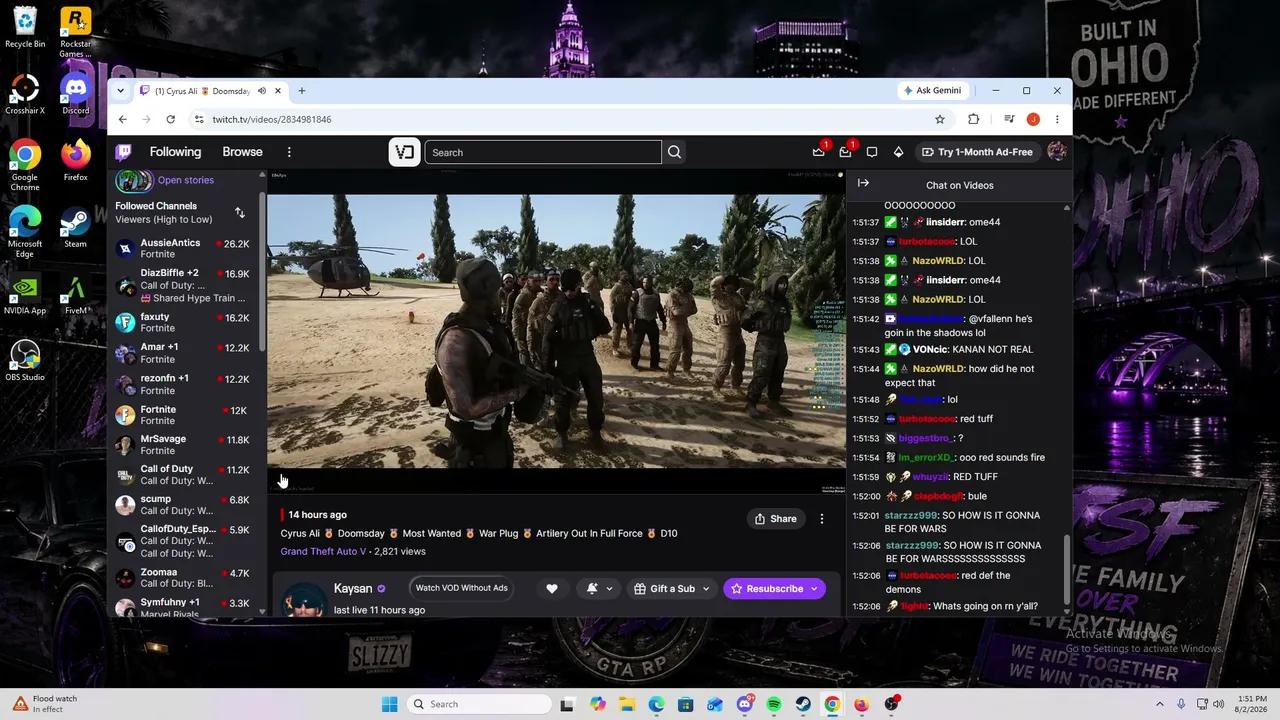Mute the Twitch tab audio

pyautogui.click(x=262, y=91)
